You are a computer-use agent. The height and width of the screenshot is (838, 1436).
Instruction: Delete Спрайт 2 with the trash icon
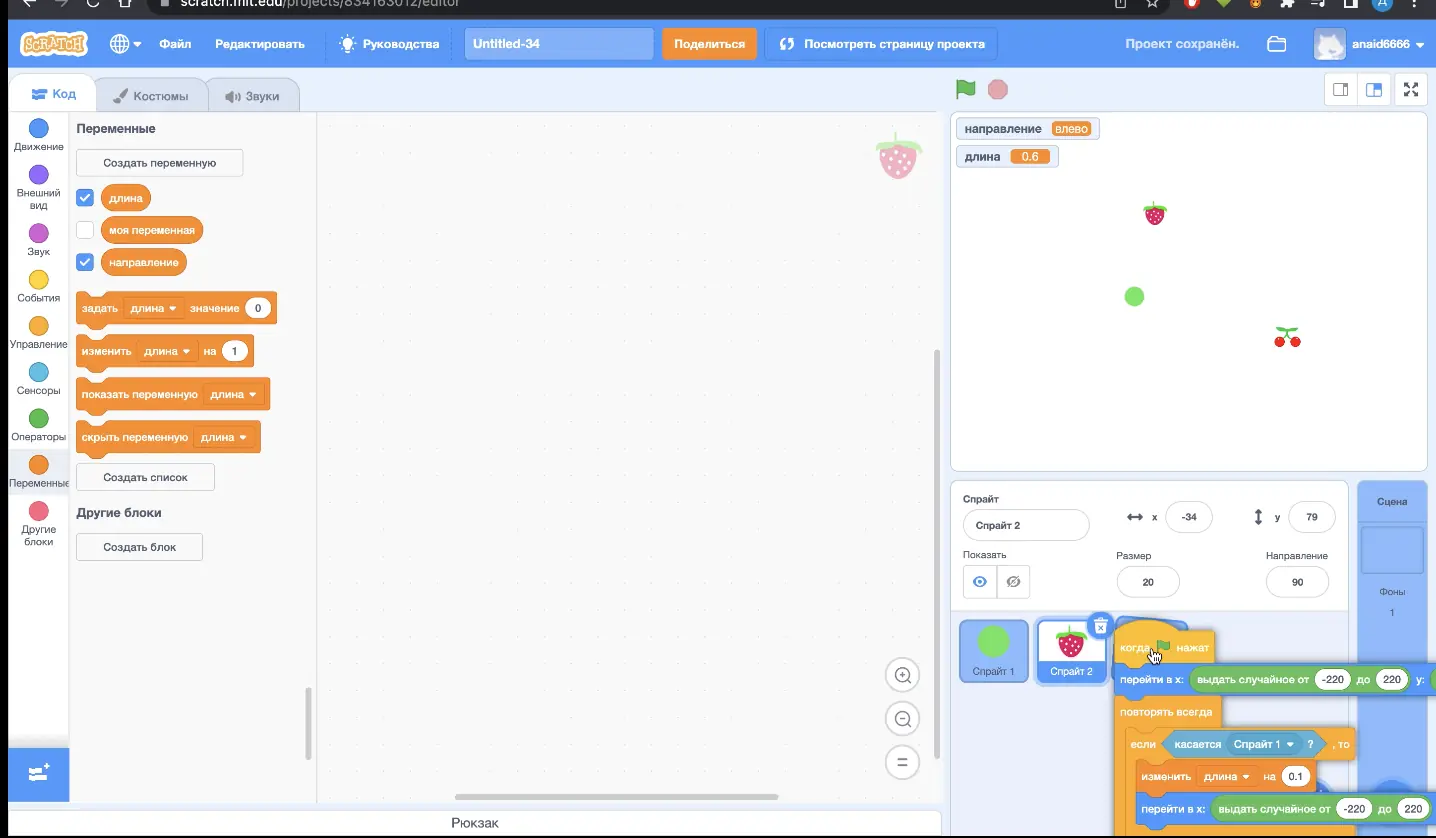pyautogui.click(x=1101, y=626)
